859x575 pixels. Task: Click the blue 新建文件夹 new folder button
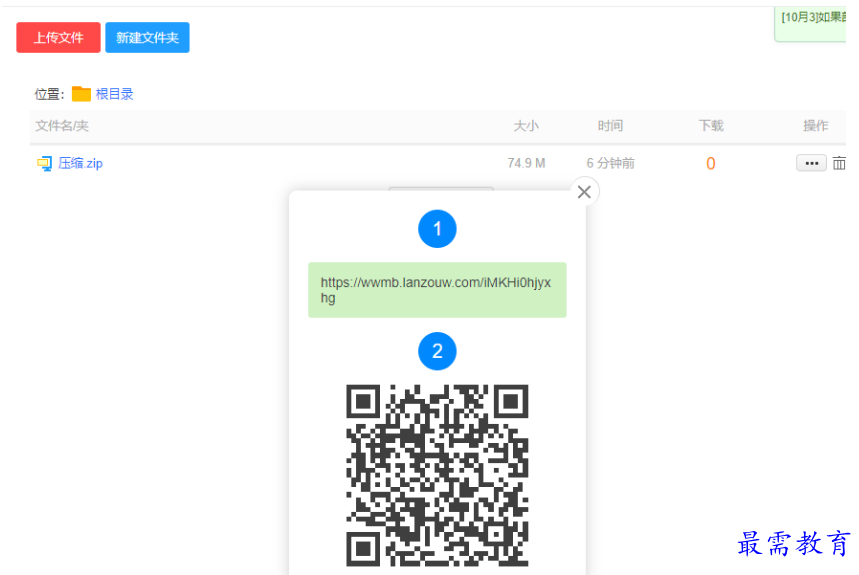147,37
